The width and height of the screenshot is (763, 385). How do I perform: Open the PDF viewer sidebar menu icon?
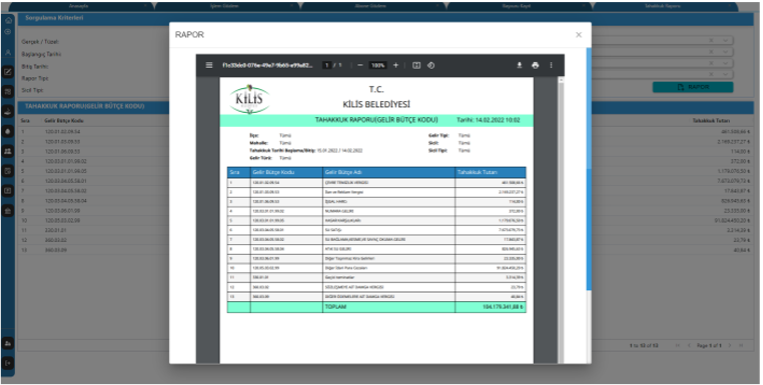click(209, 65)
